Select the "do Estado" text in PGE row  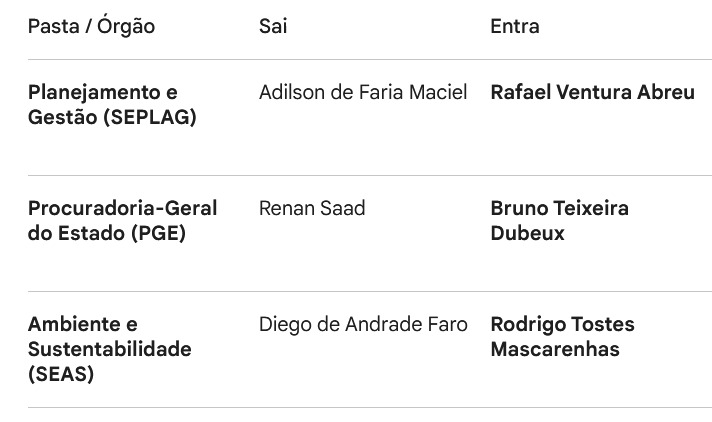coord(70,234)
